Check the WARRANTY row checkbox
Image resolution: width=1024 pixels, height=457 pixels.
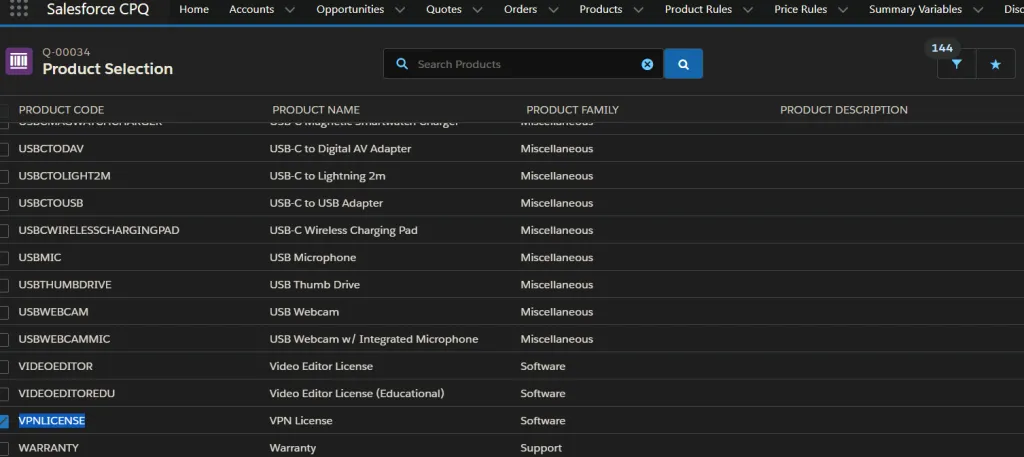3,449
